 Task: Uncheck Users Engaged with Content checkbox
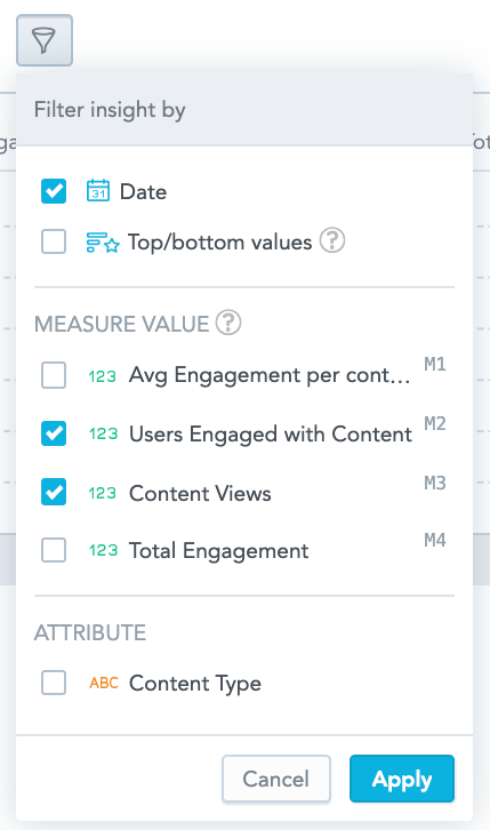click(53, 434)
